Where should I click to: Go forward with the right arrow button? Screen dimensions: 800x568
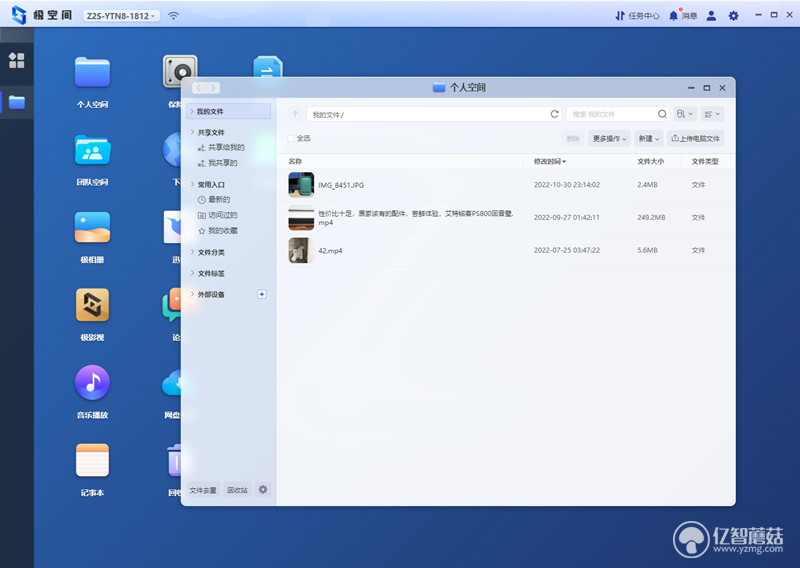click(x=213, y=88)
